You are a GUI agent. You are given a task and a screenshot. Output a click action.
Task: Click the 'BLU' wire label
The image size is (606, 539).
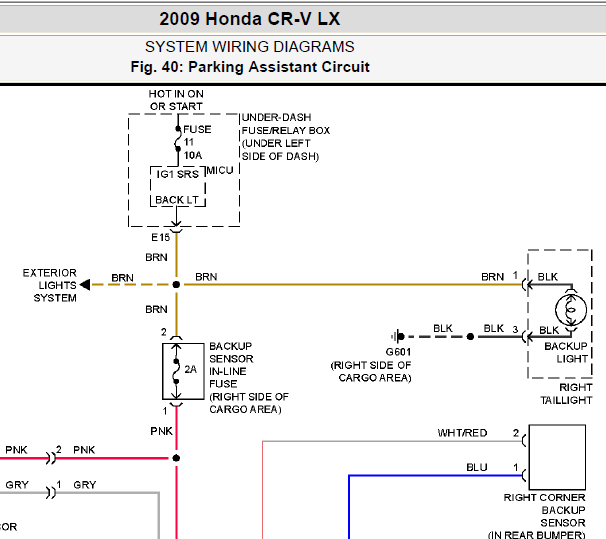[477, 467]
